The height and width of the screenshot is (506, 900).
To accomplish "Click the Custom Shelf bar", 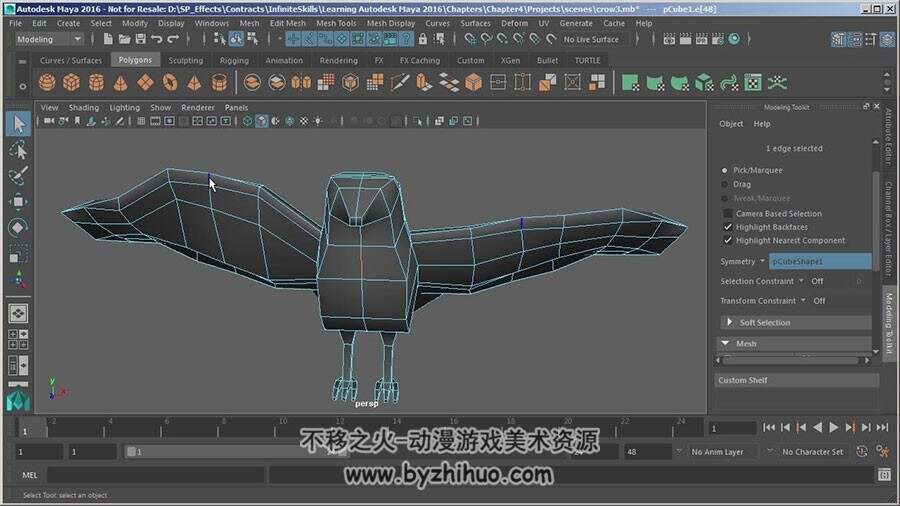I will click(797, 380).
